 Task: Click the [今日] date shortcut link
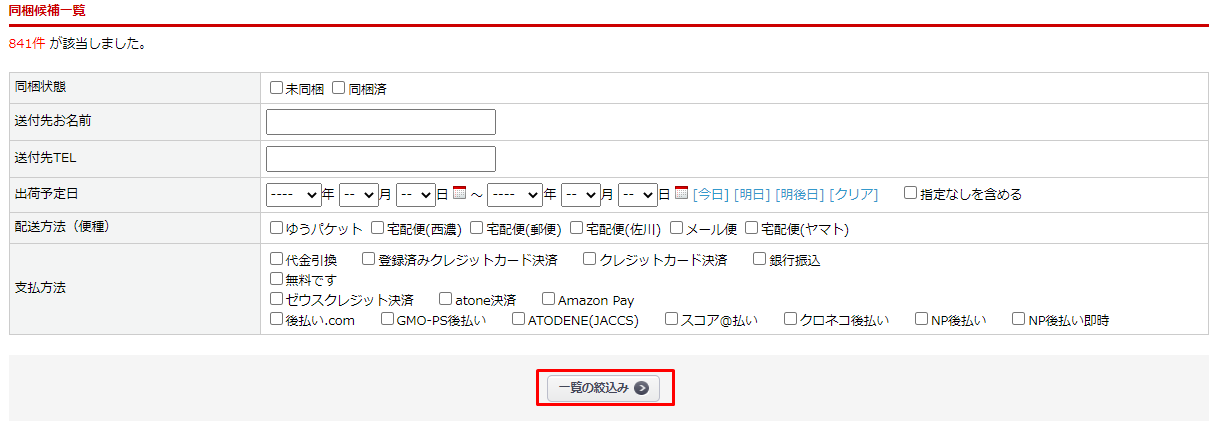tap(711, 194)
